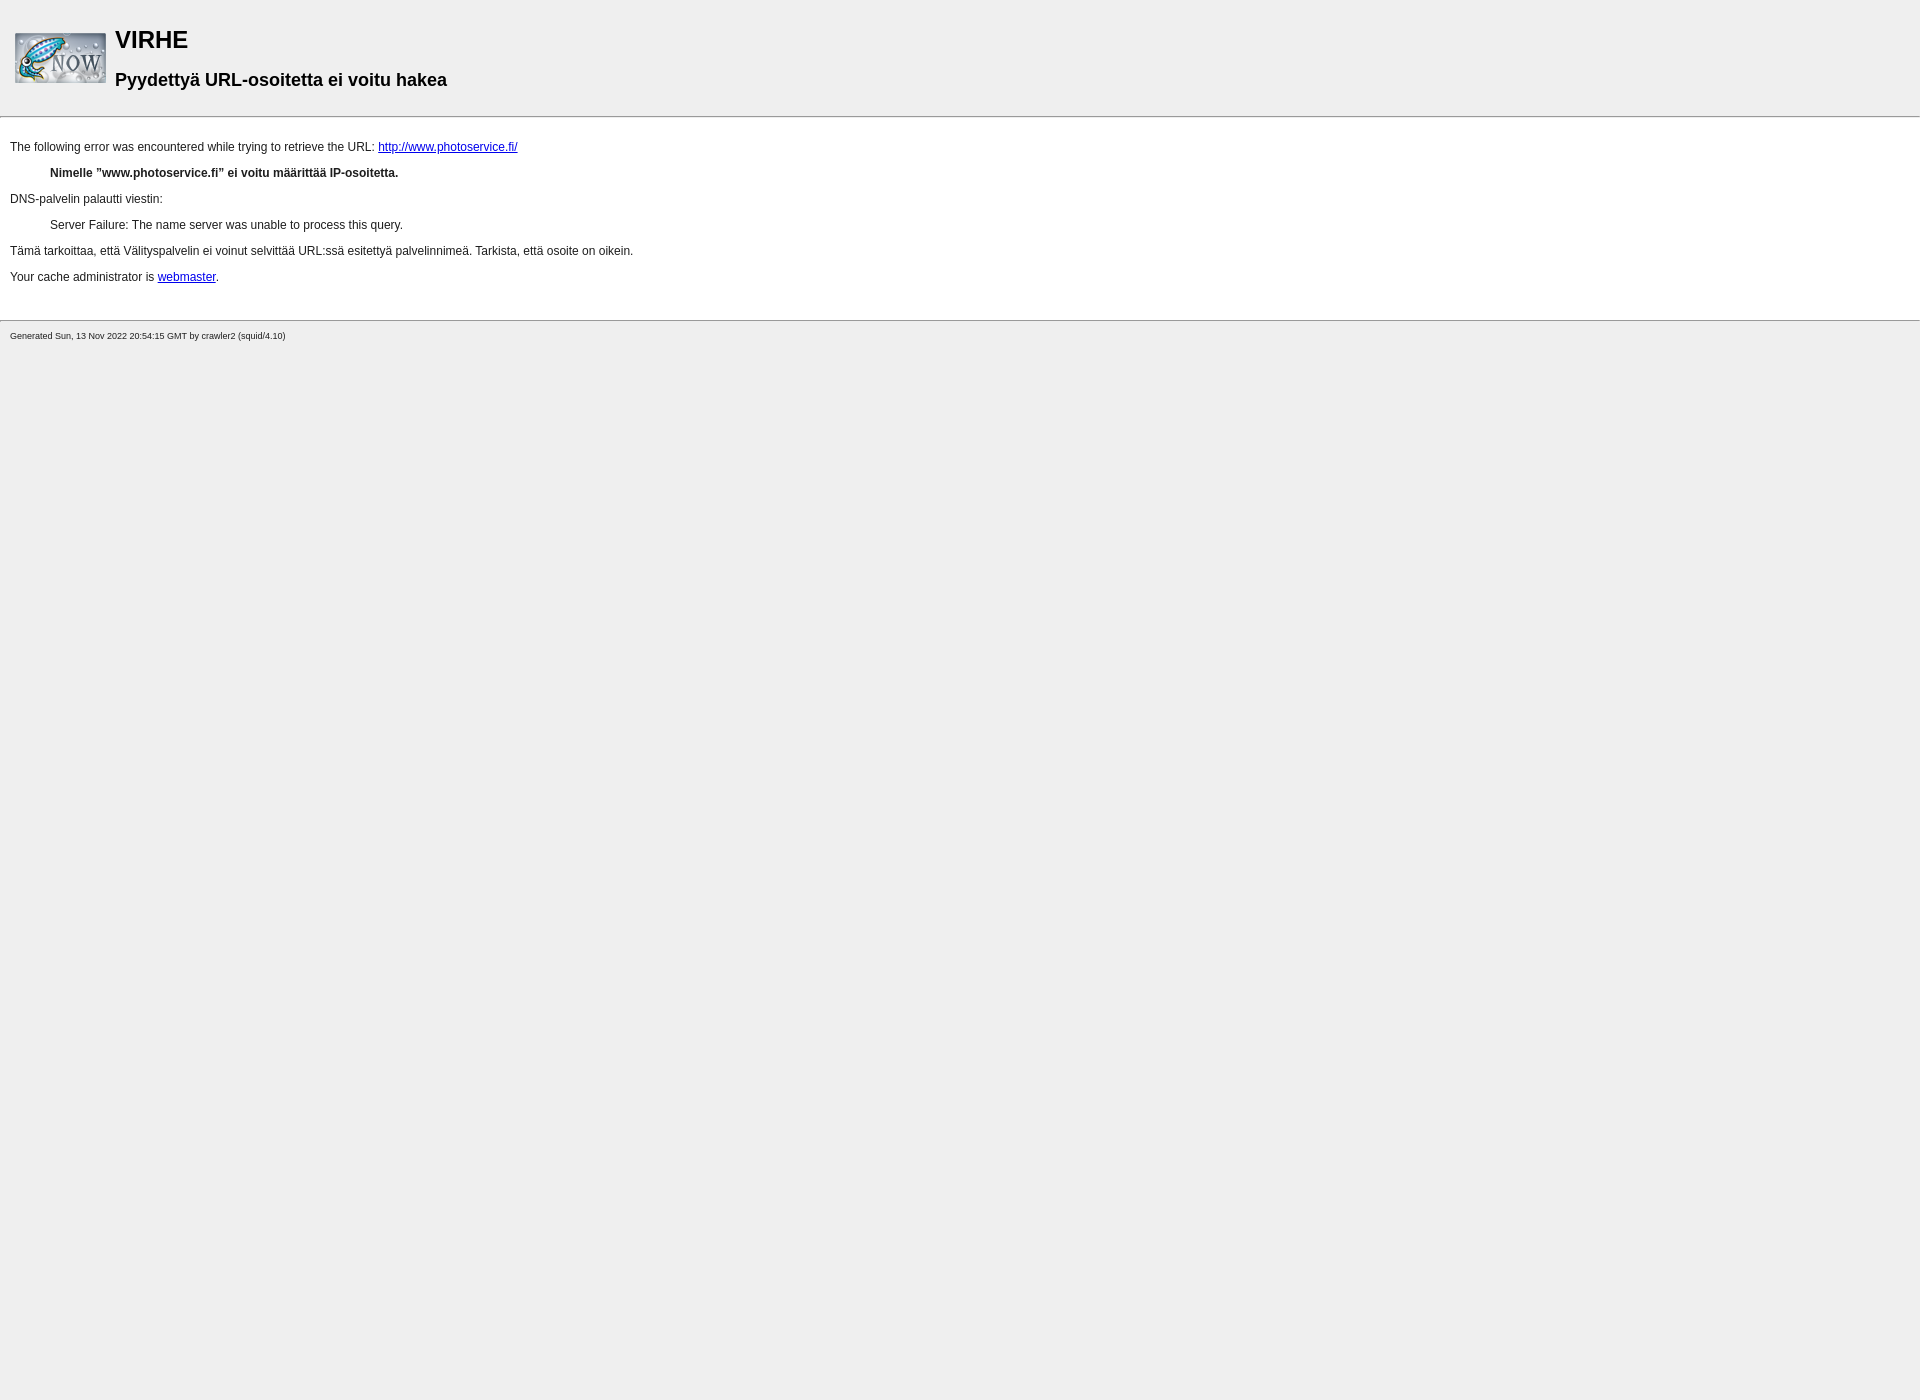Click the VIRHE error heading

(x=151, y=39)
